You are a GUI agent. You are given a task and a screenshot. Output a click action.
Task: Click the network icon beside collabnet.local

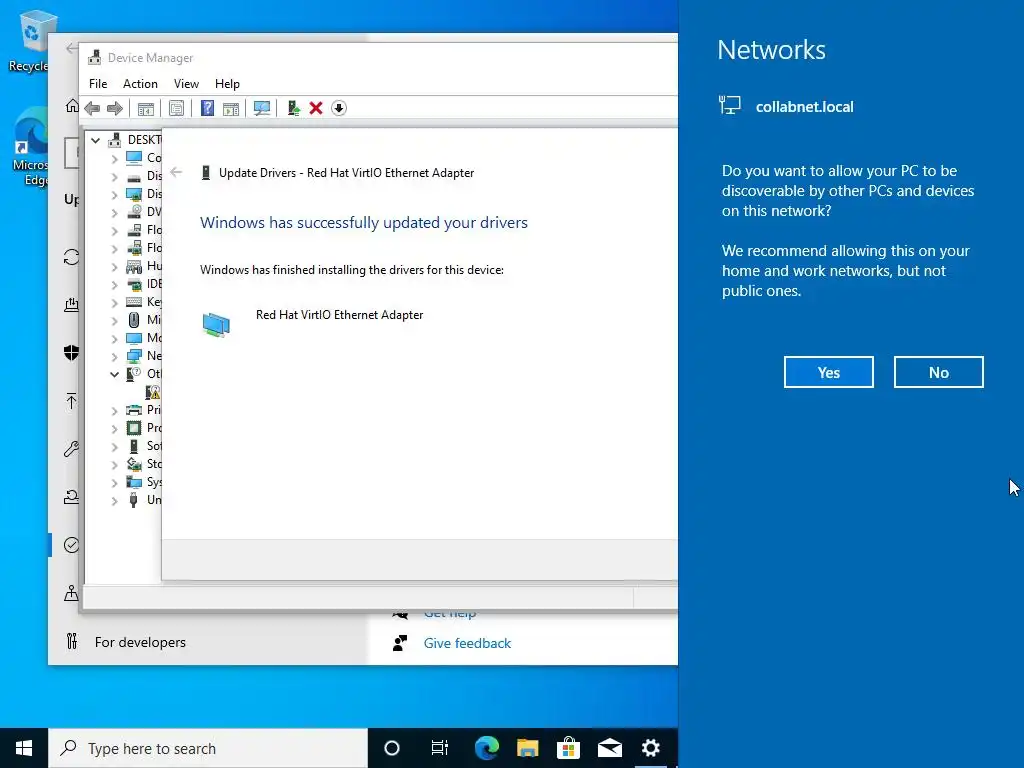click(729, 105)
